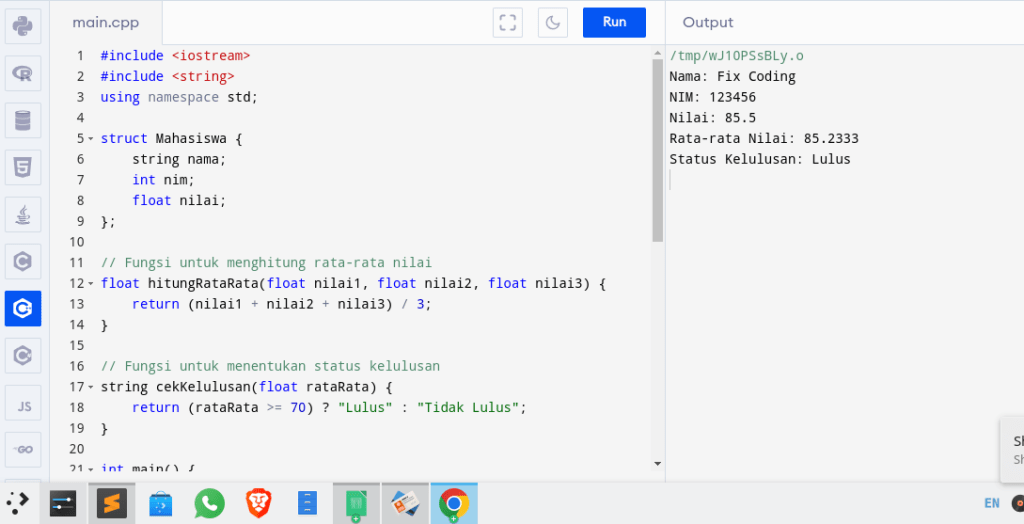Click the 'string nama;' declaration
Viewport: 1024px width, 524px height.
point(178,159)
